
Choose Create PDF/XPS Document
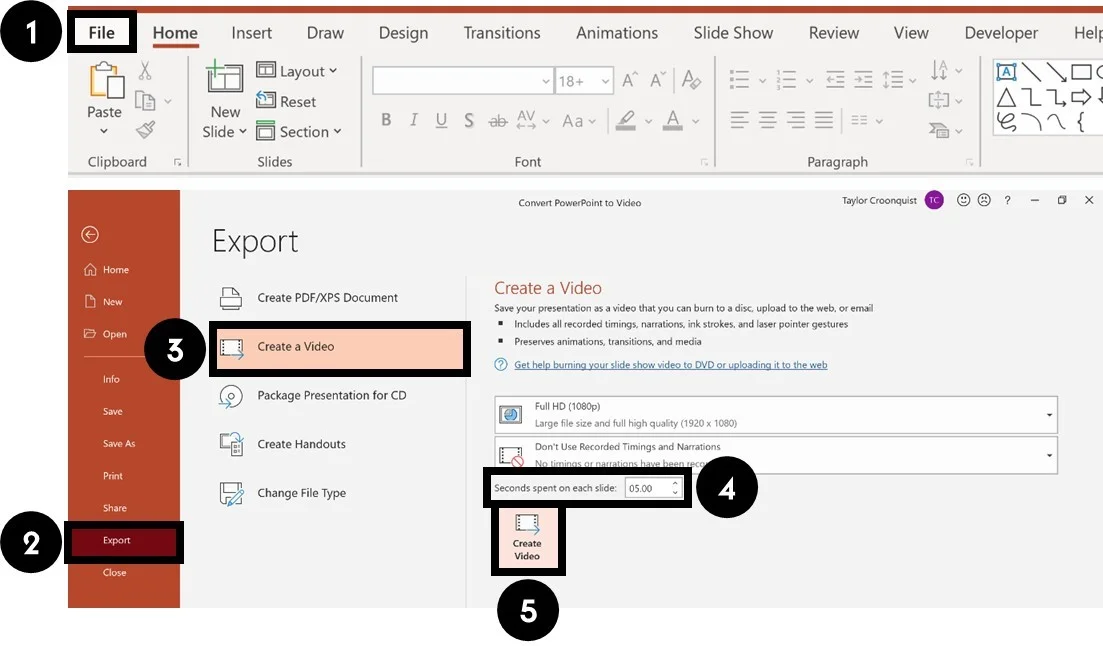[309, 298]
